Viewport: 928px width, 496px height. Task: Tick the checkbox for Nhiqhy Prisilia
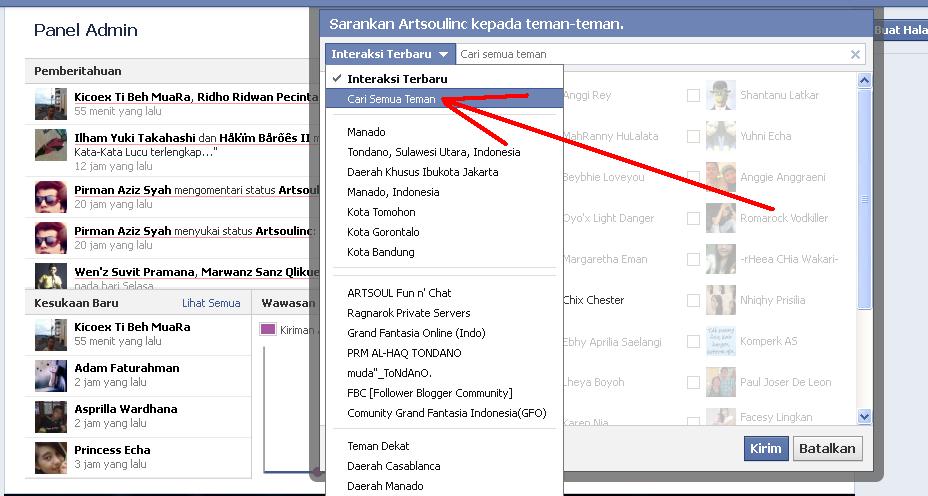tap(694, 300)
